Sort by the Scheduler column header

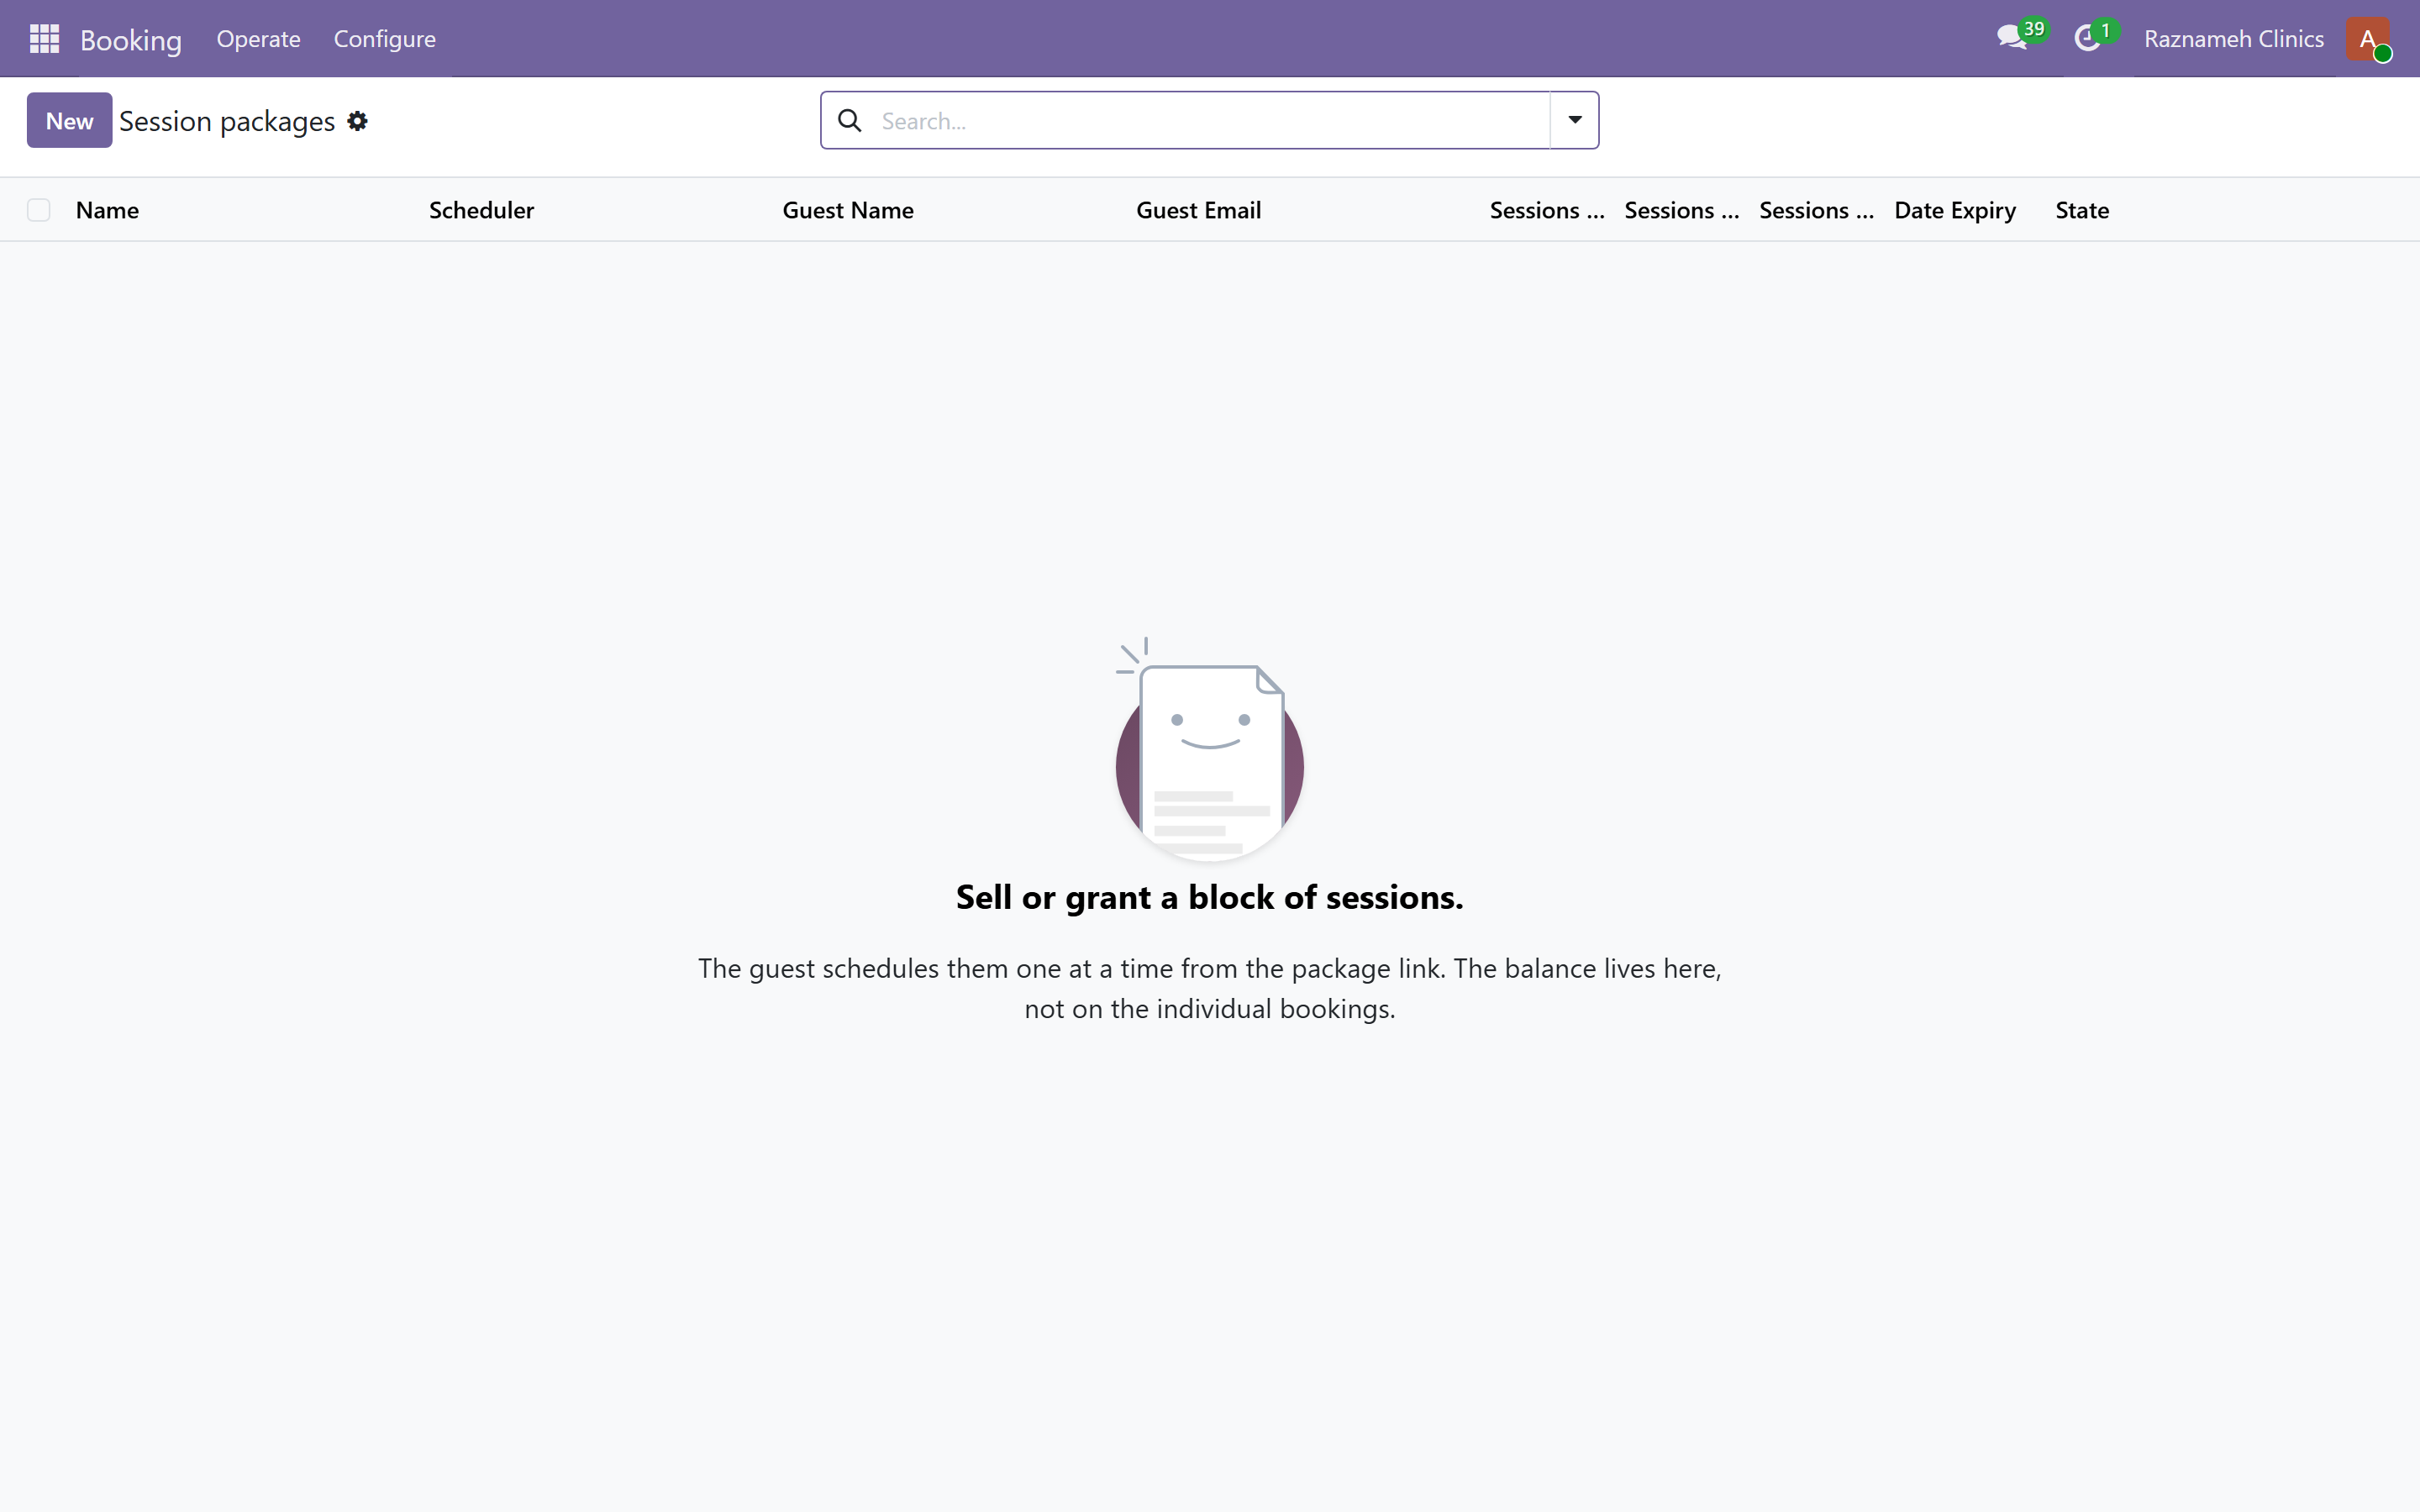(481, 210)
